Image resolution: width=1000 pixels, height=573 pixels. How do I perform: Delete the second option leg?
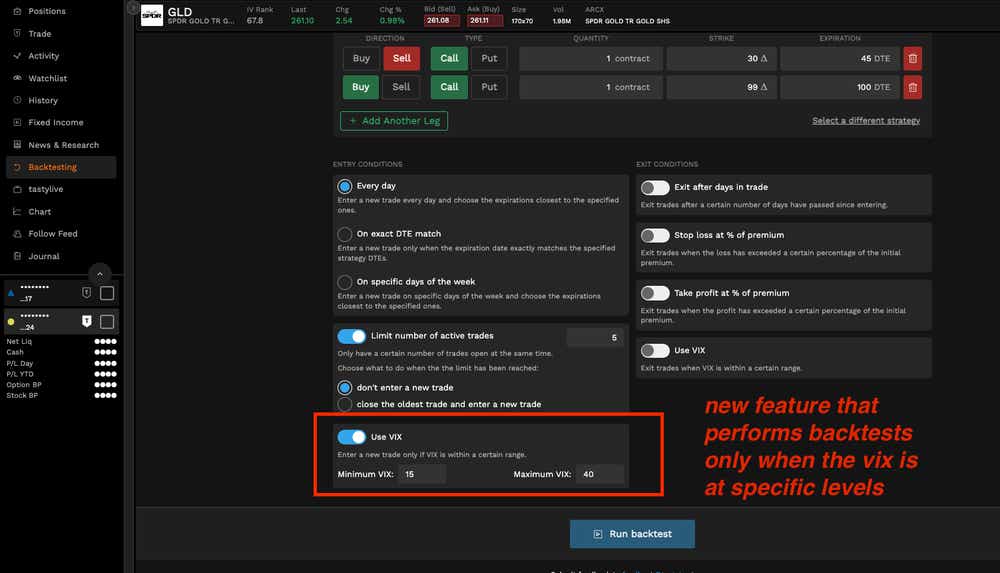click(913, 87)
